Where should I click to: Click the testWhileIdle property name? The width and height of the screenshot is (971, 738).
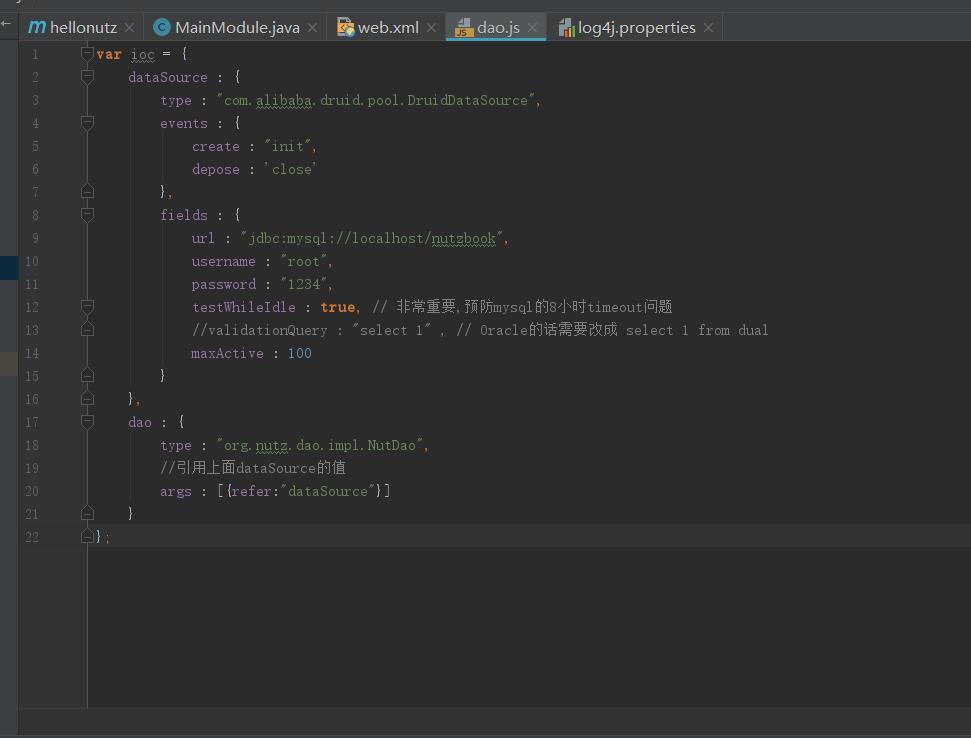(x=243, y=307)
